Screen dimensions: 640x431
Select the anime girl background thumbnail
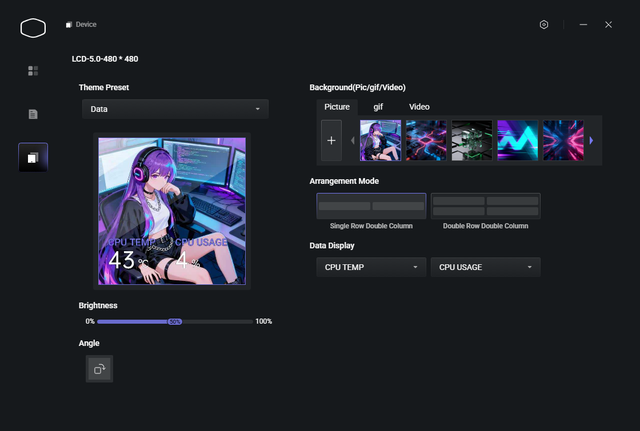click(380, 141)
